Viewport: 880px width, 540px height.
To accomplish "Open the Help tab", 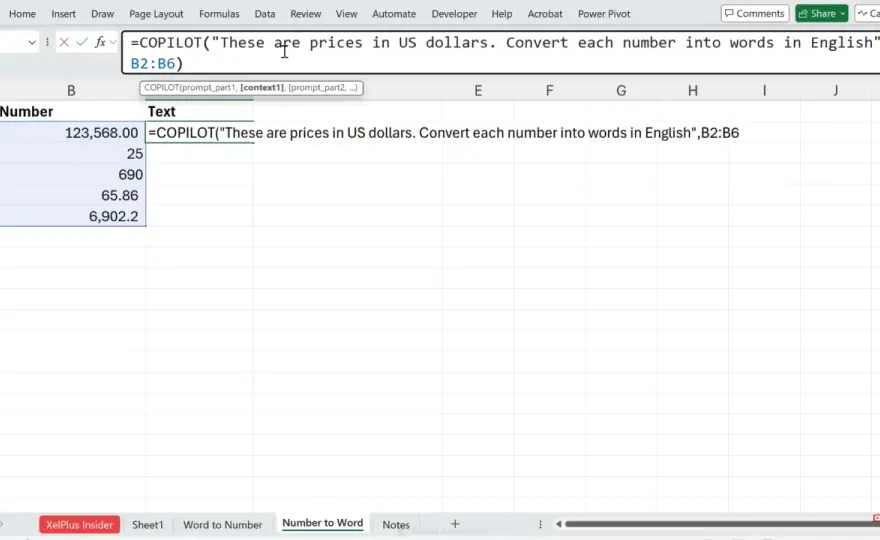I will 502,13.
